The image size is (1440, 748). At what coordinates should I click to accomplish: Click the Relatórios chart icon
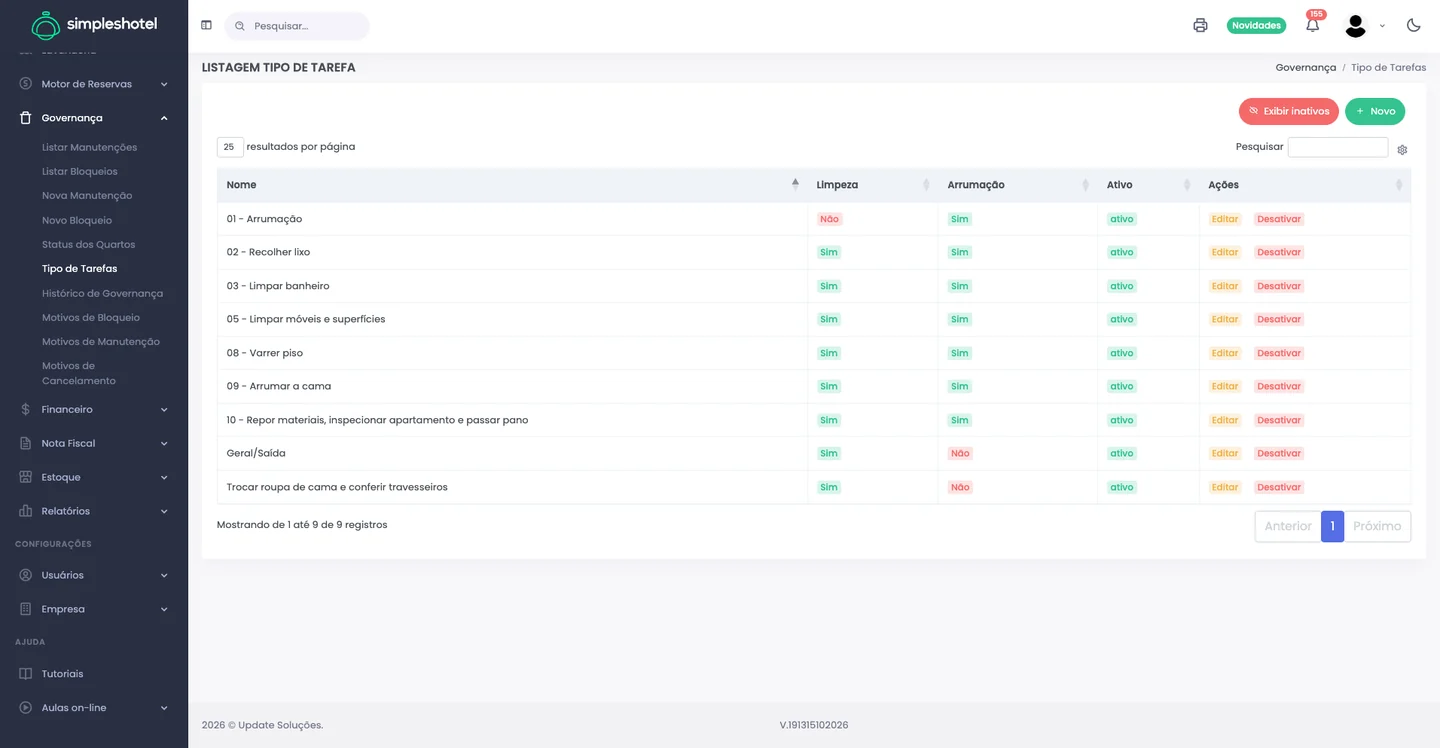pyautogui.click(x=26, y=511)
